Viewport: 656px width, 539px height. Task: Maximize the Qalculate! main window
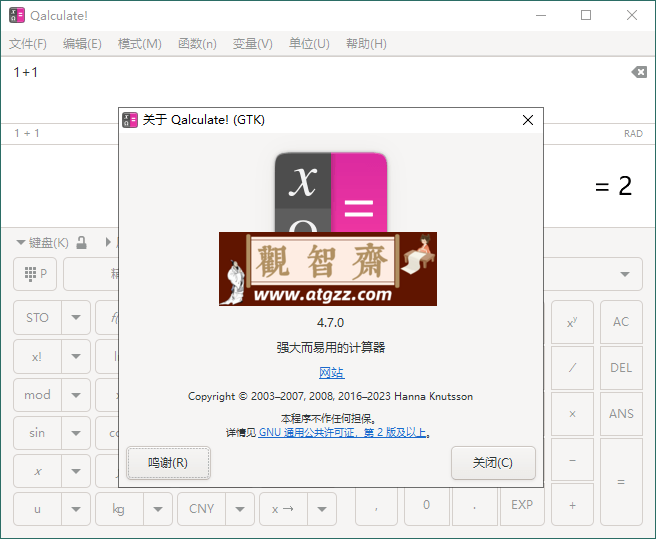pos(586,15)
